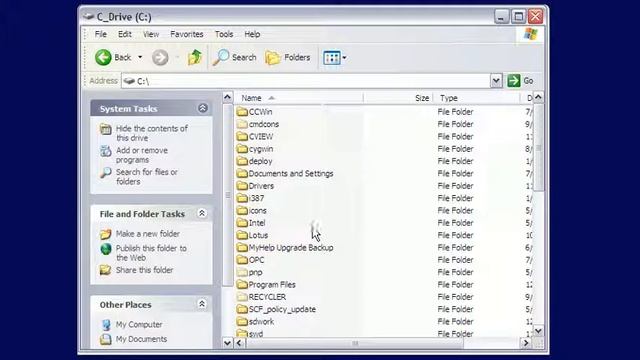This screenshot has height=360, width=640.
Task: Click the file list scroll down arrow
Action: [538, 331]
